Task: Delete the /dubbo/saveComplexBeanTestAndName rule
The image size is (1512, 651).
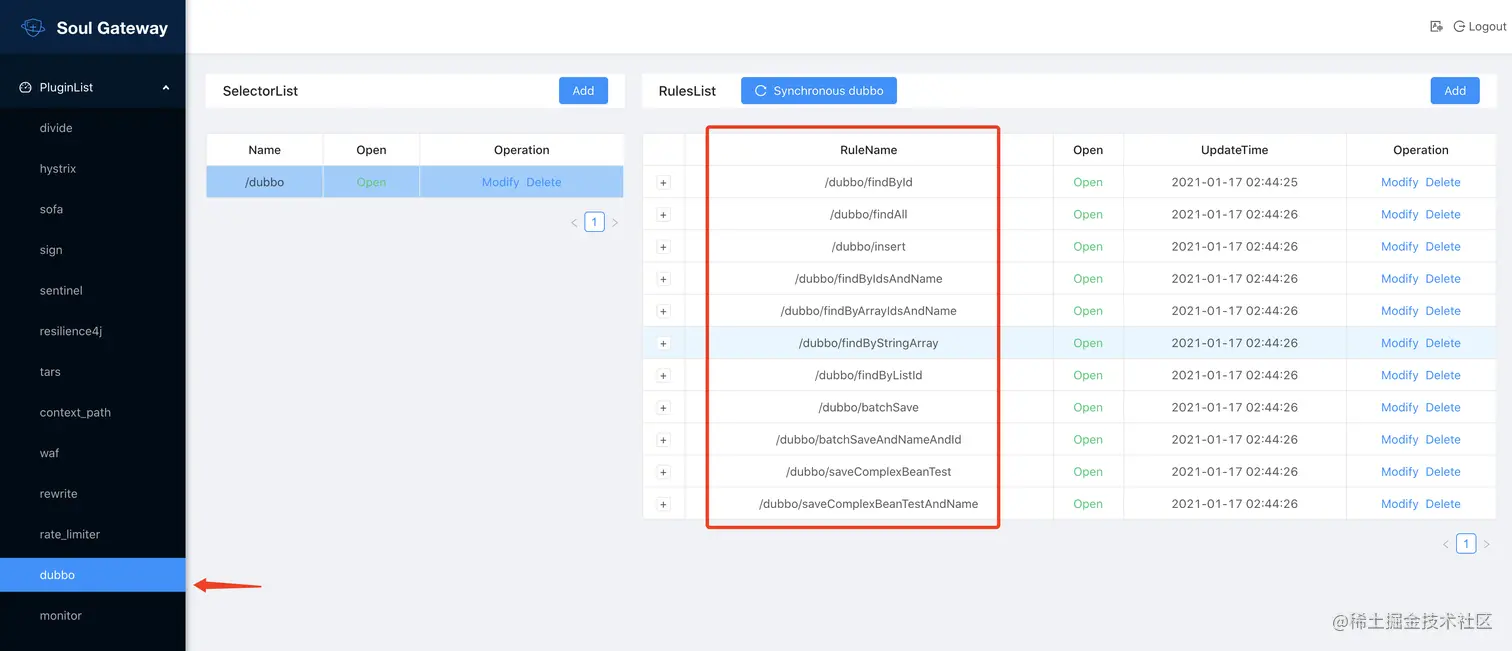Action: (x=1443, y=504)
